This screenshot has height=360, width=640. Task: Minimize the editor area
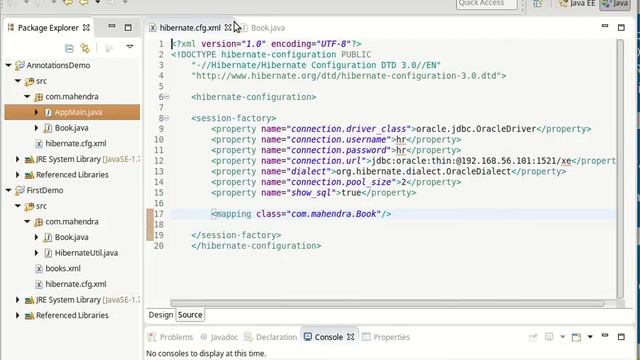click(x=605, y=26)
